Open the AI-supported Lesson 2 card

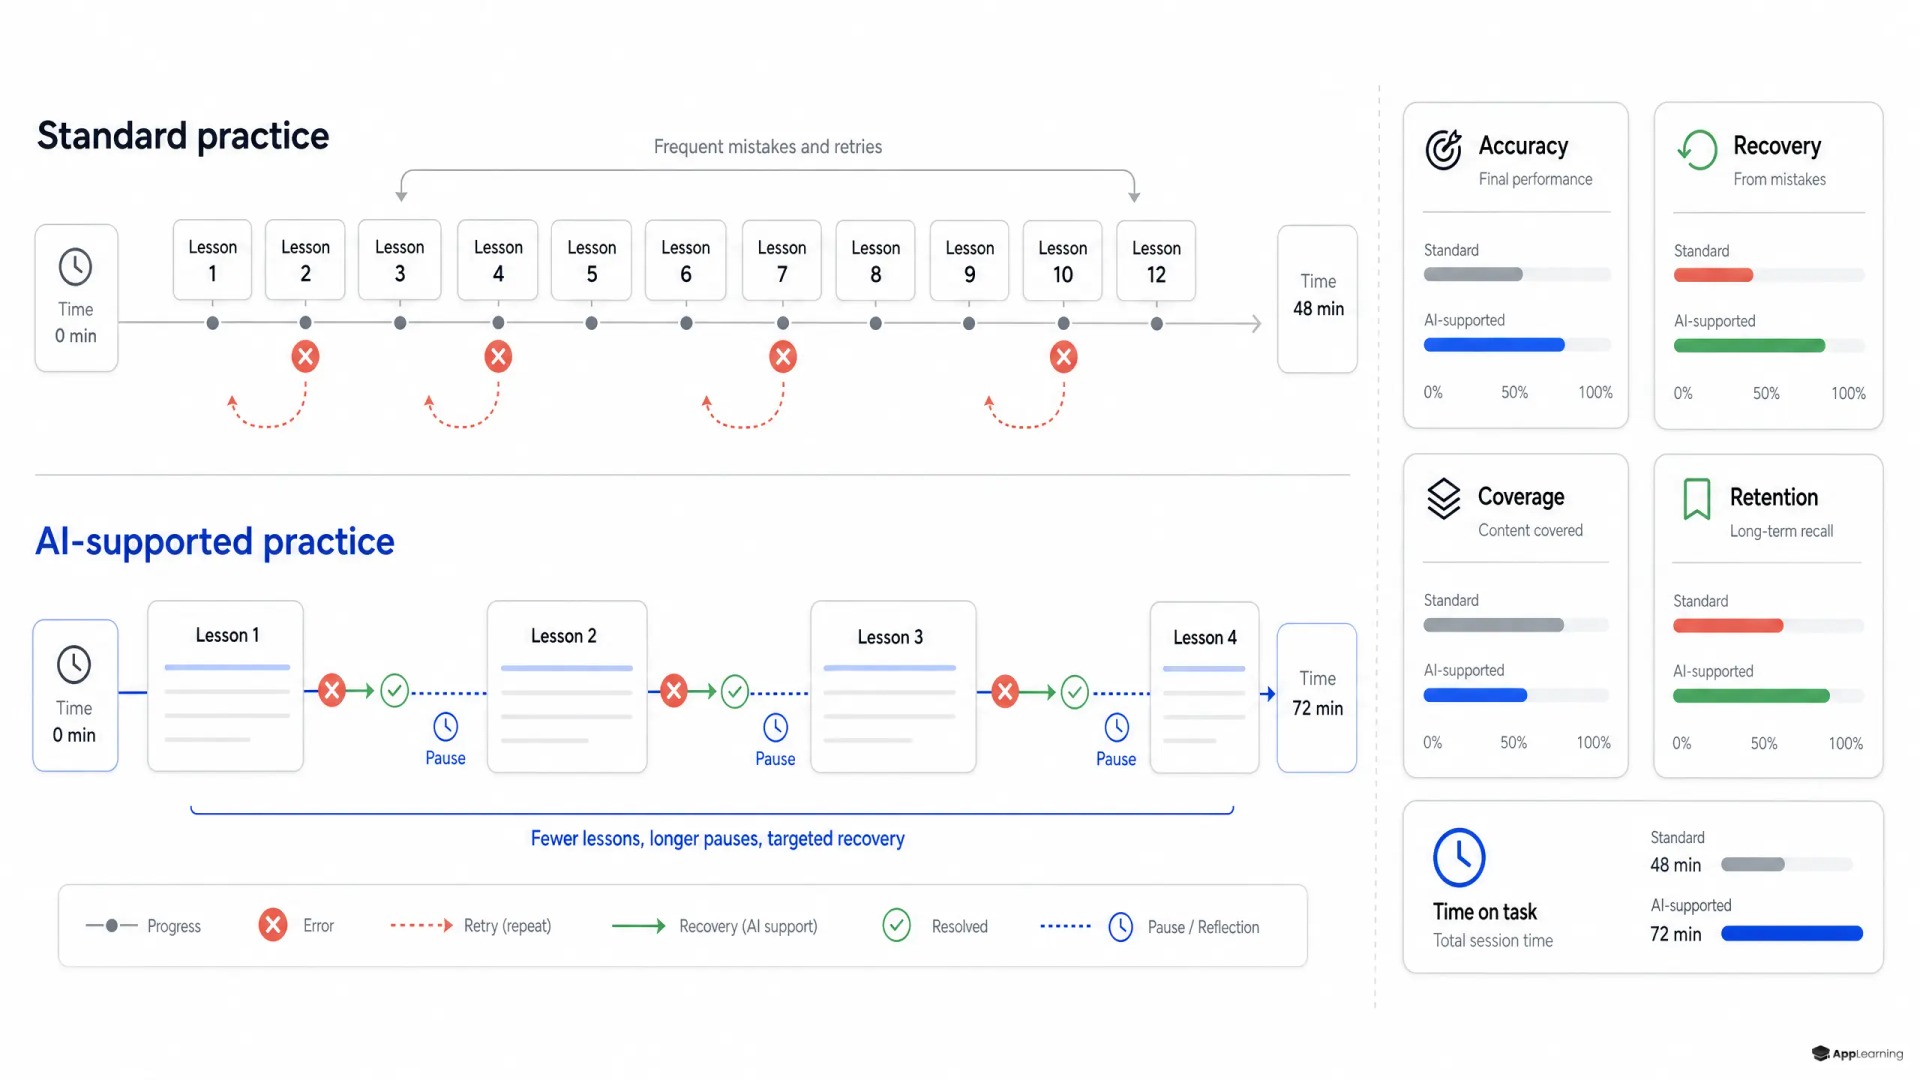point(567,686)
